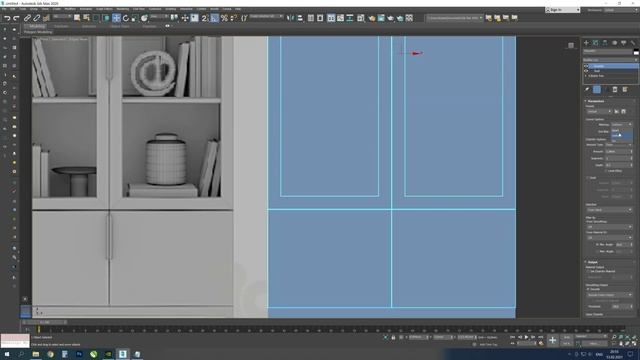This screenshot has height=360, width=640.
Task: Click Configure Modifier Sets icon
Action: (x=624, y=89)
